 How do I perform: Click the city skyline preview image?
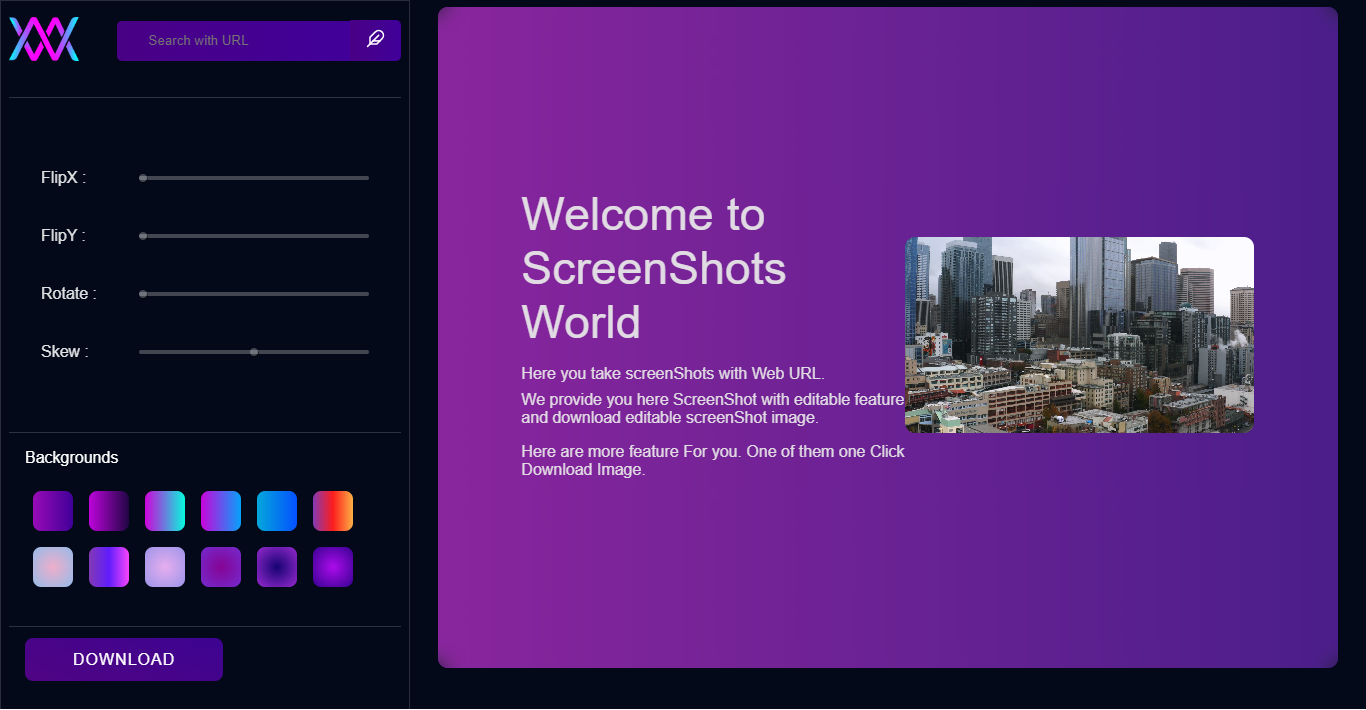(x=1079, y=335)
